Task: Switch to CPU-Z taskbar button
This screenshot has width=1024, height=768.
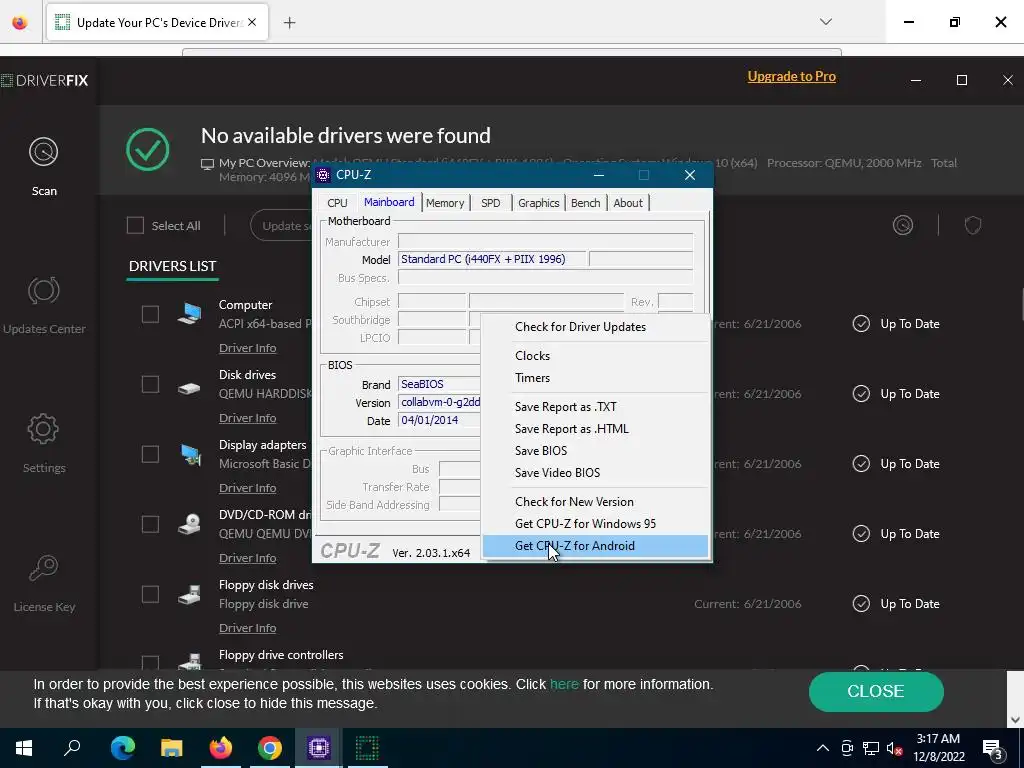Action: (x=319, y=748)
